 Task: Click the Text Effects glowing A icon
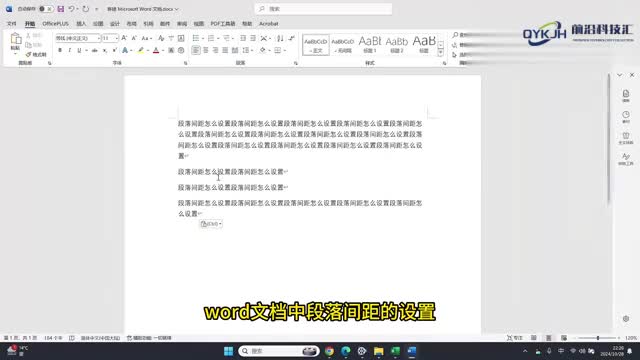point(125,50)
